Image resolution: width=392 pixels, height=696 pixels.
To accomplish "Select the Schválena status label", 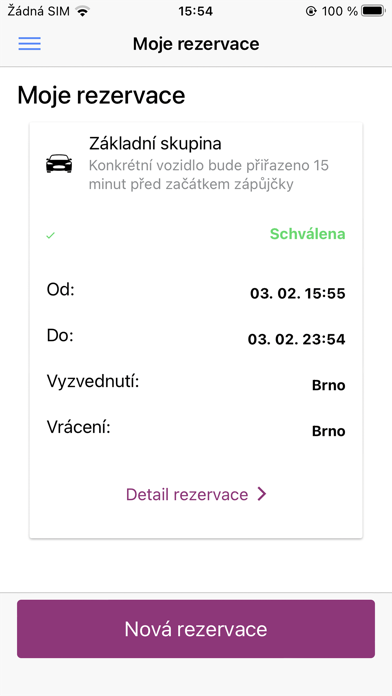I will click(x=308, y=234).
